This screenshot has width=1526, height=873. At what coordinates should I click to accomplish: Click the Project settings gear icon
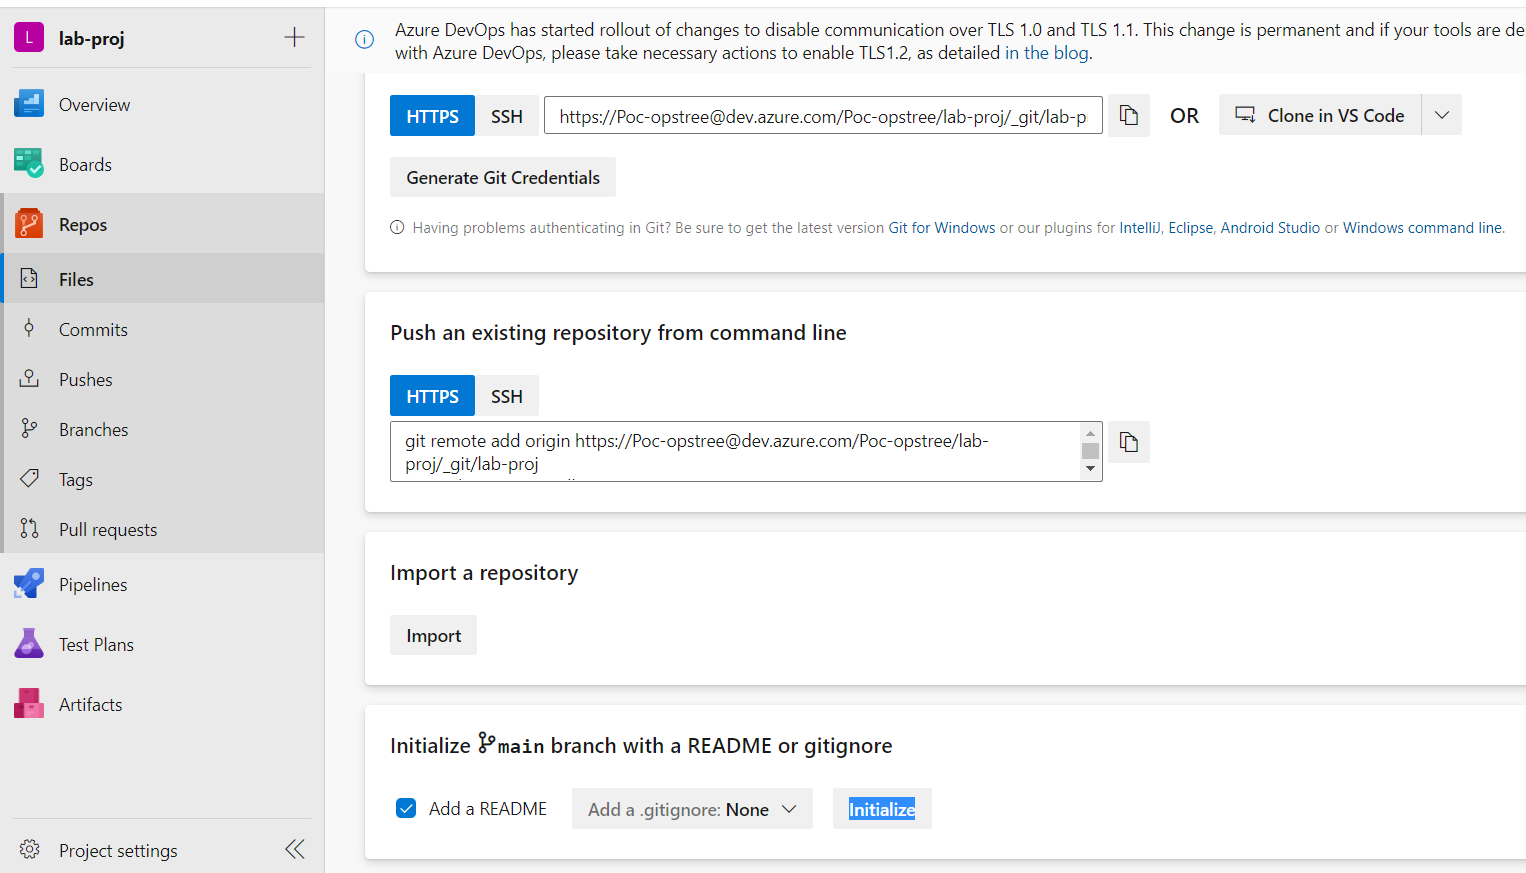pyautogui.click(x=30, y=850)
